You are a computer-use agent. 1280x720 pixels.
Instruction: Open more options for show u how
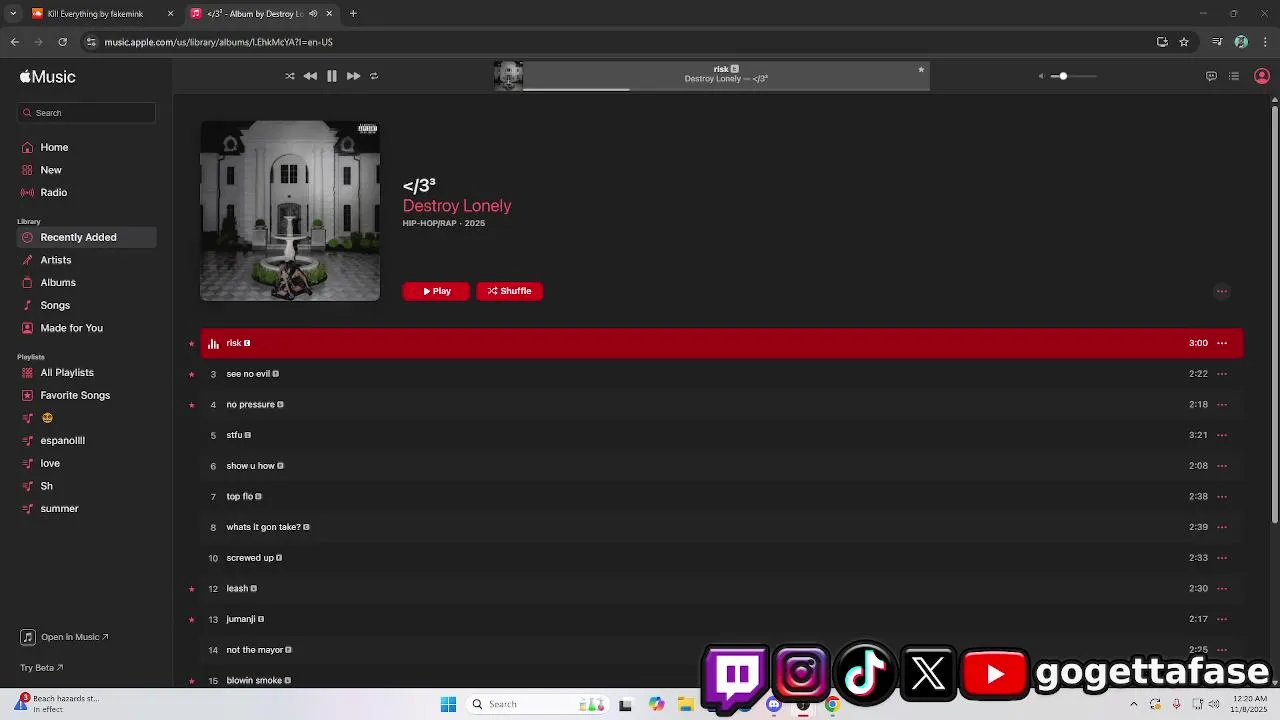1222,466
